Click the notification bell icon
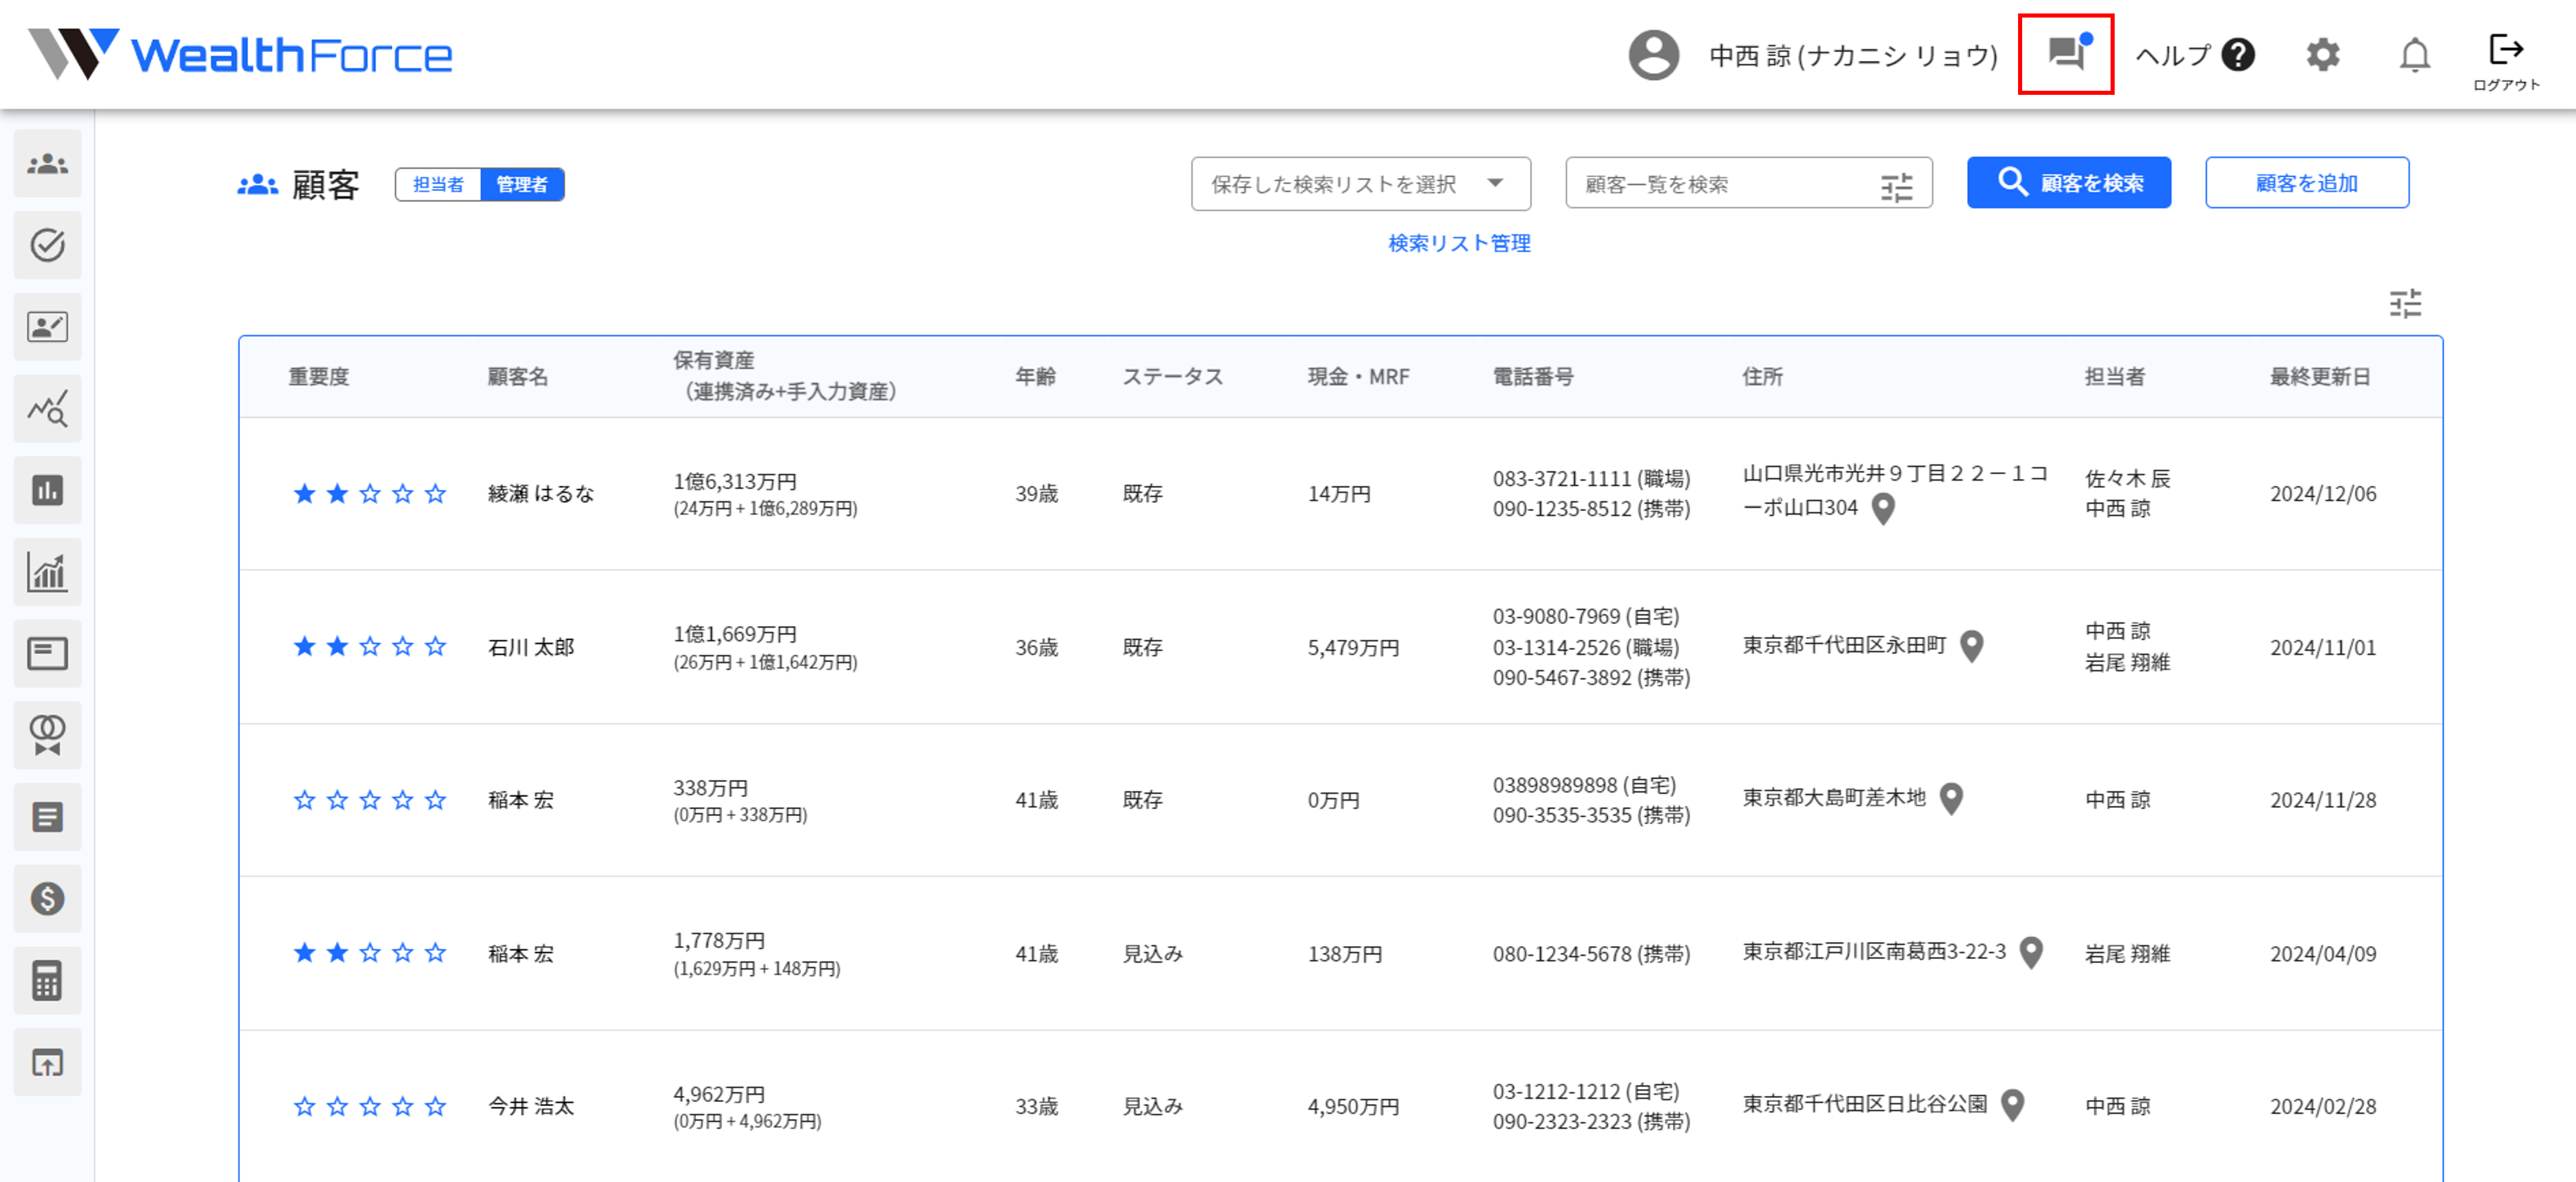Image resolution: width=2576 pixels, height=1182 pixels. coord(2414,54)
